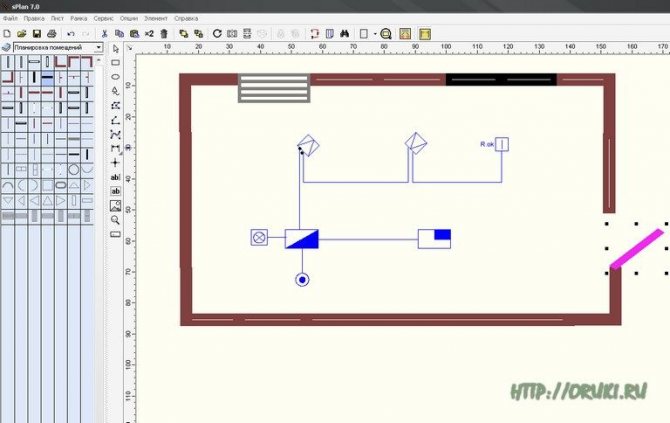This screenshot has height=423, width=670.
Task: Select the pointer arrow tool
Action: tap(116, 48)
